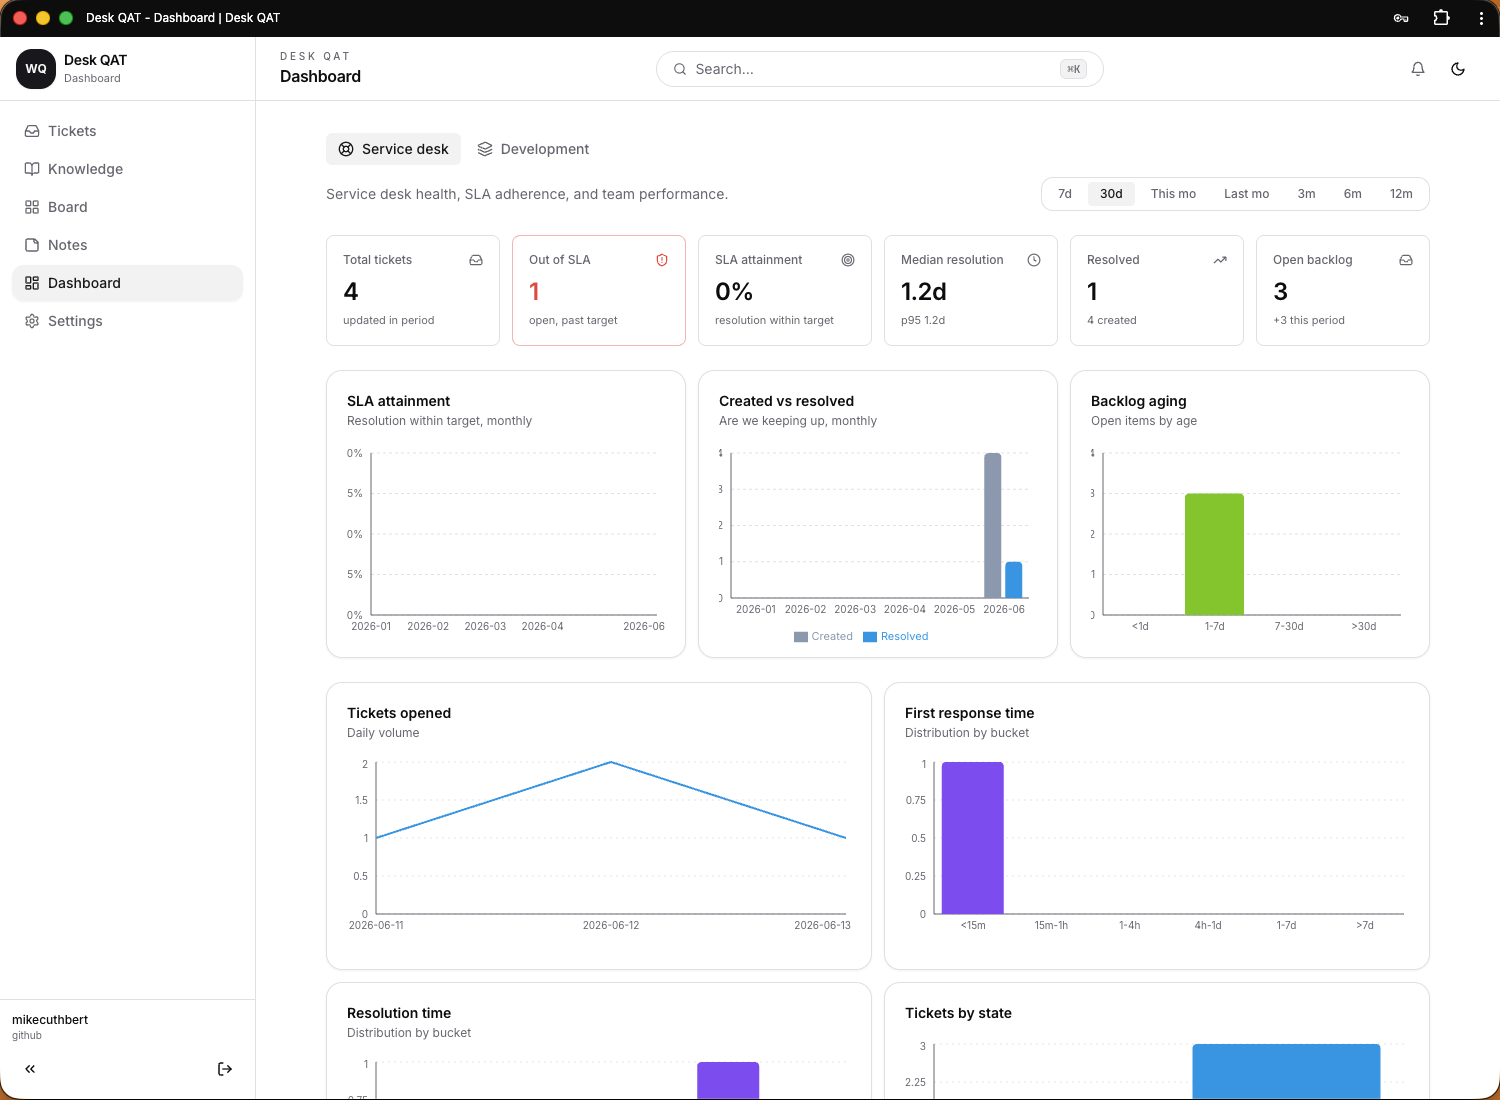The width and height of the screenshot is (1500, 1100).
Task: Click the 'Resolution time' chart title
Action: pyautogui.click(x=399, y=1013)
